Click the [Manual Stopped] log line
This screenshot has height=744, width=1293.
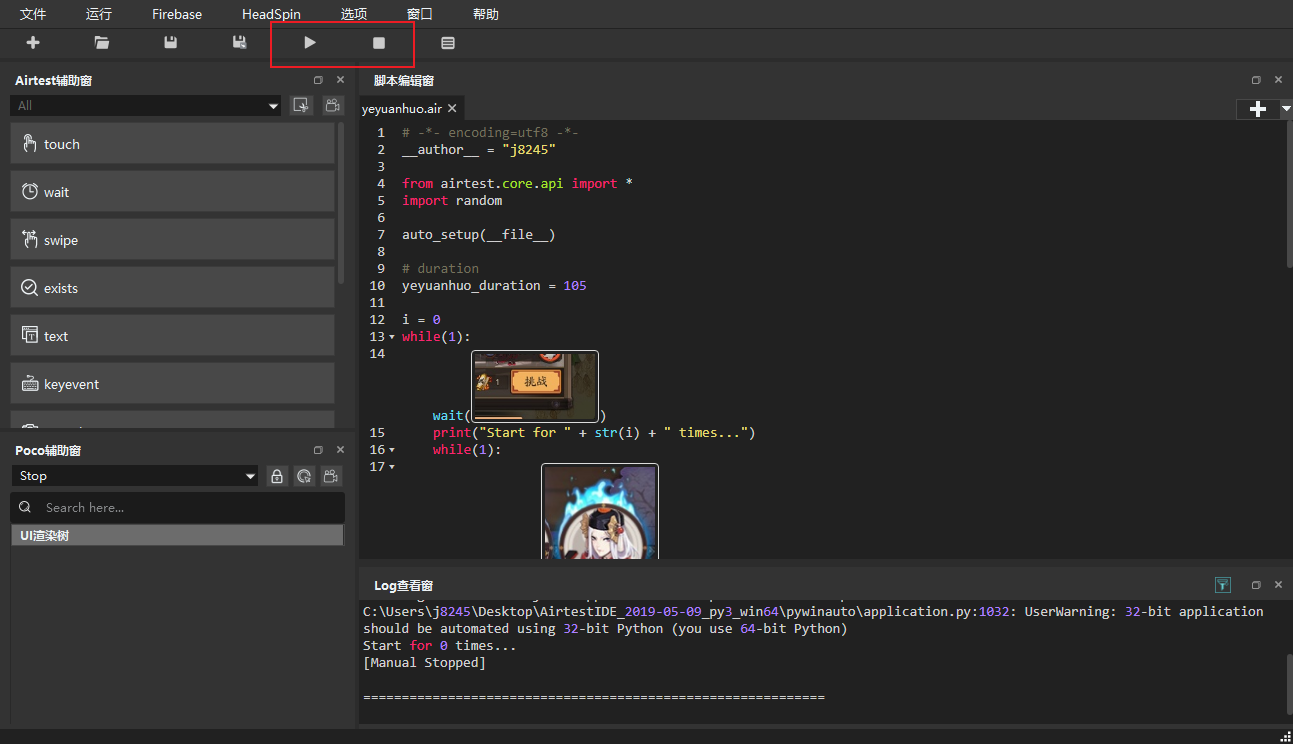click(x=424, y=663)
